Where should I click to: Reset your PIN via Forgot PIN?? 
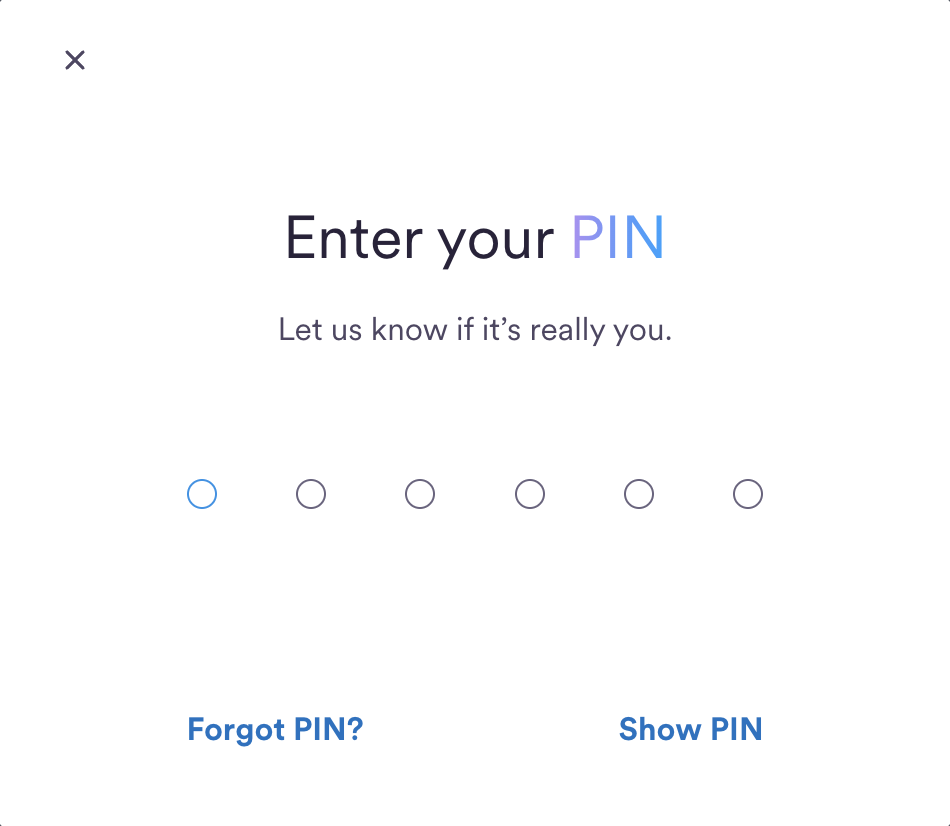[275, 729]
